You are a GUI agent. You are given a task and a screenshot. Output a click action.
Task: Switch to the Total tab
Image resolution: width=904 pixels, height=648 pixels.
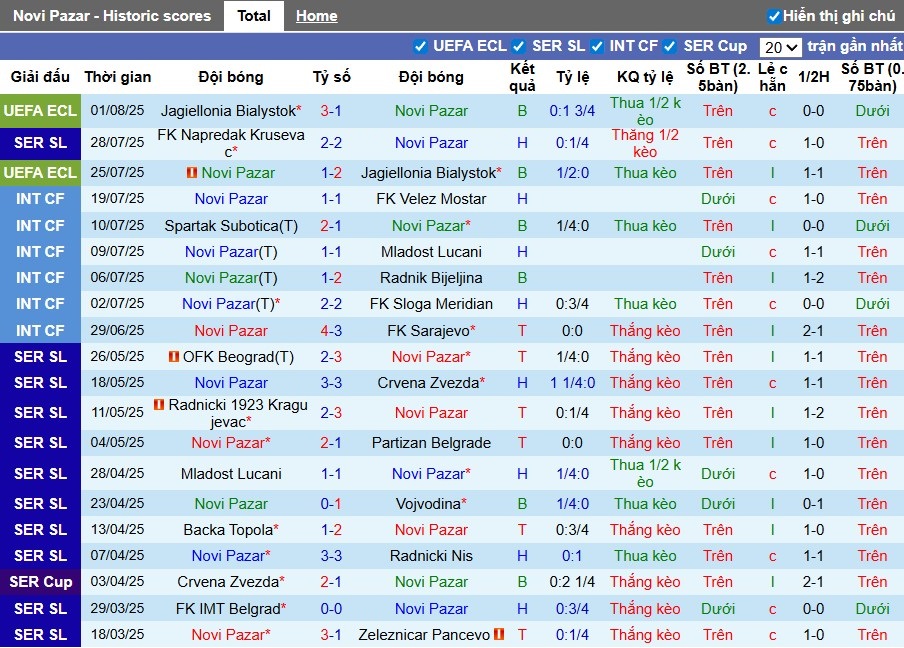254,16
